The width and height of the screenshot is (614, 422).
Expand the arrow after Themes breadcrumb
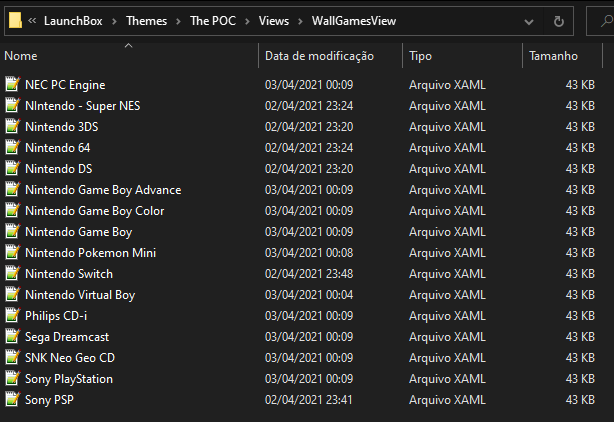[179, 21]
